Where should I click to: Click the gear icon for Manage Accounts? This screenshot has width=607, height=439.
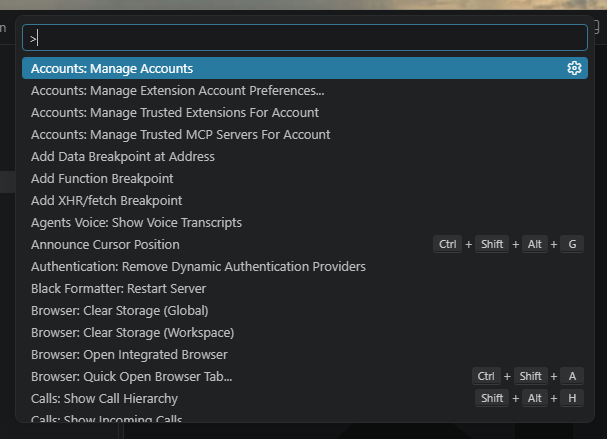click(x=574, y=68)
